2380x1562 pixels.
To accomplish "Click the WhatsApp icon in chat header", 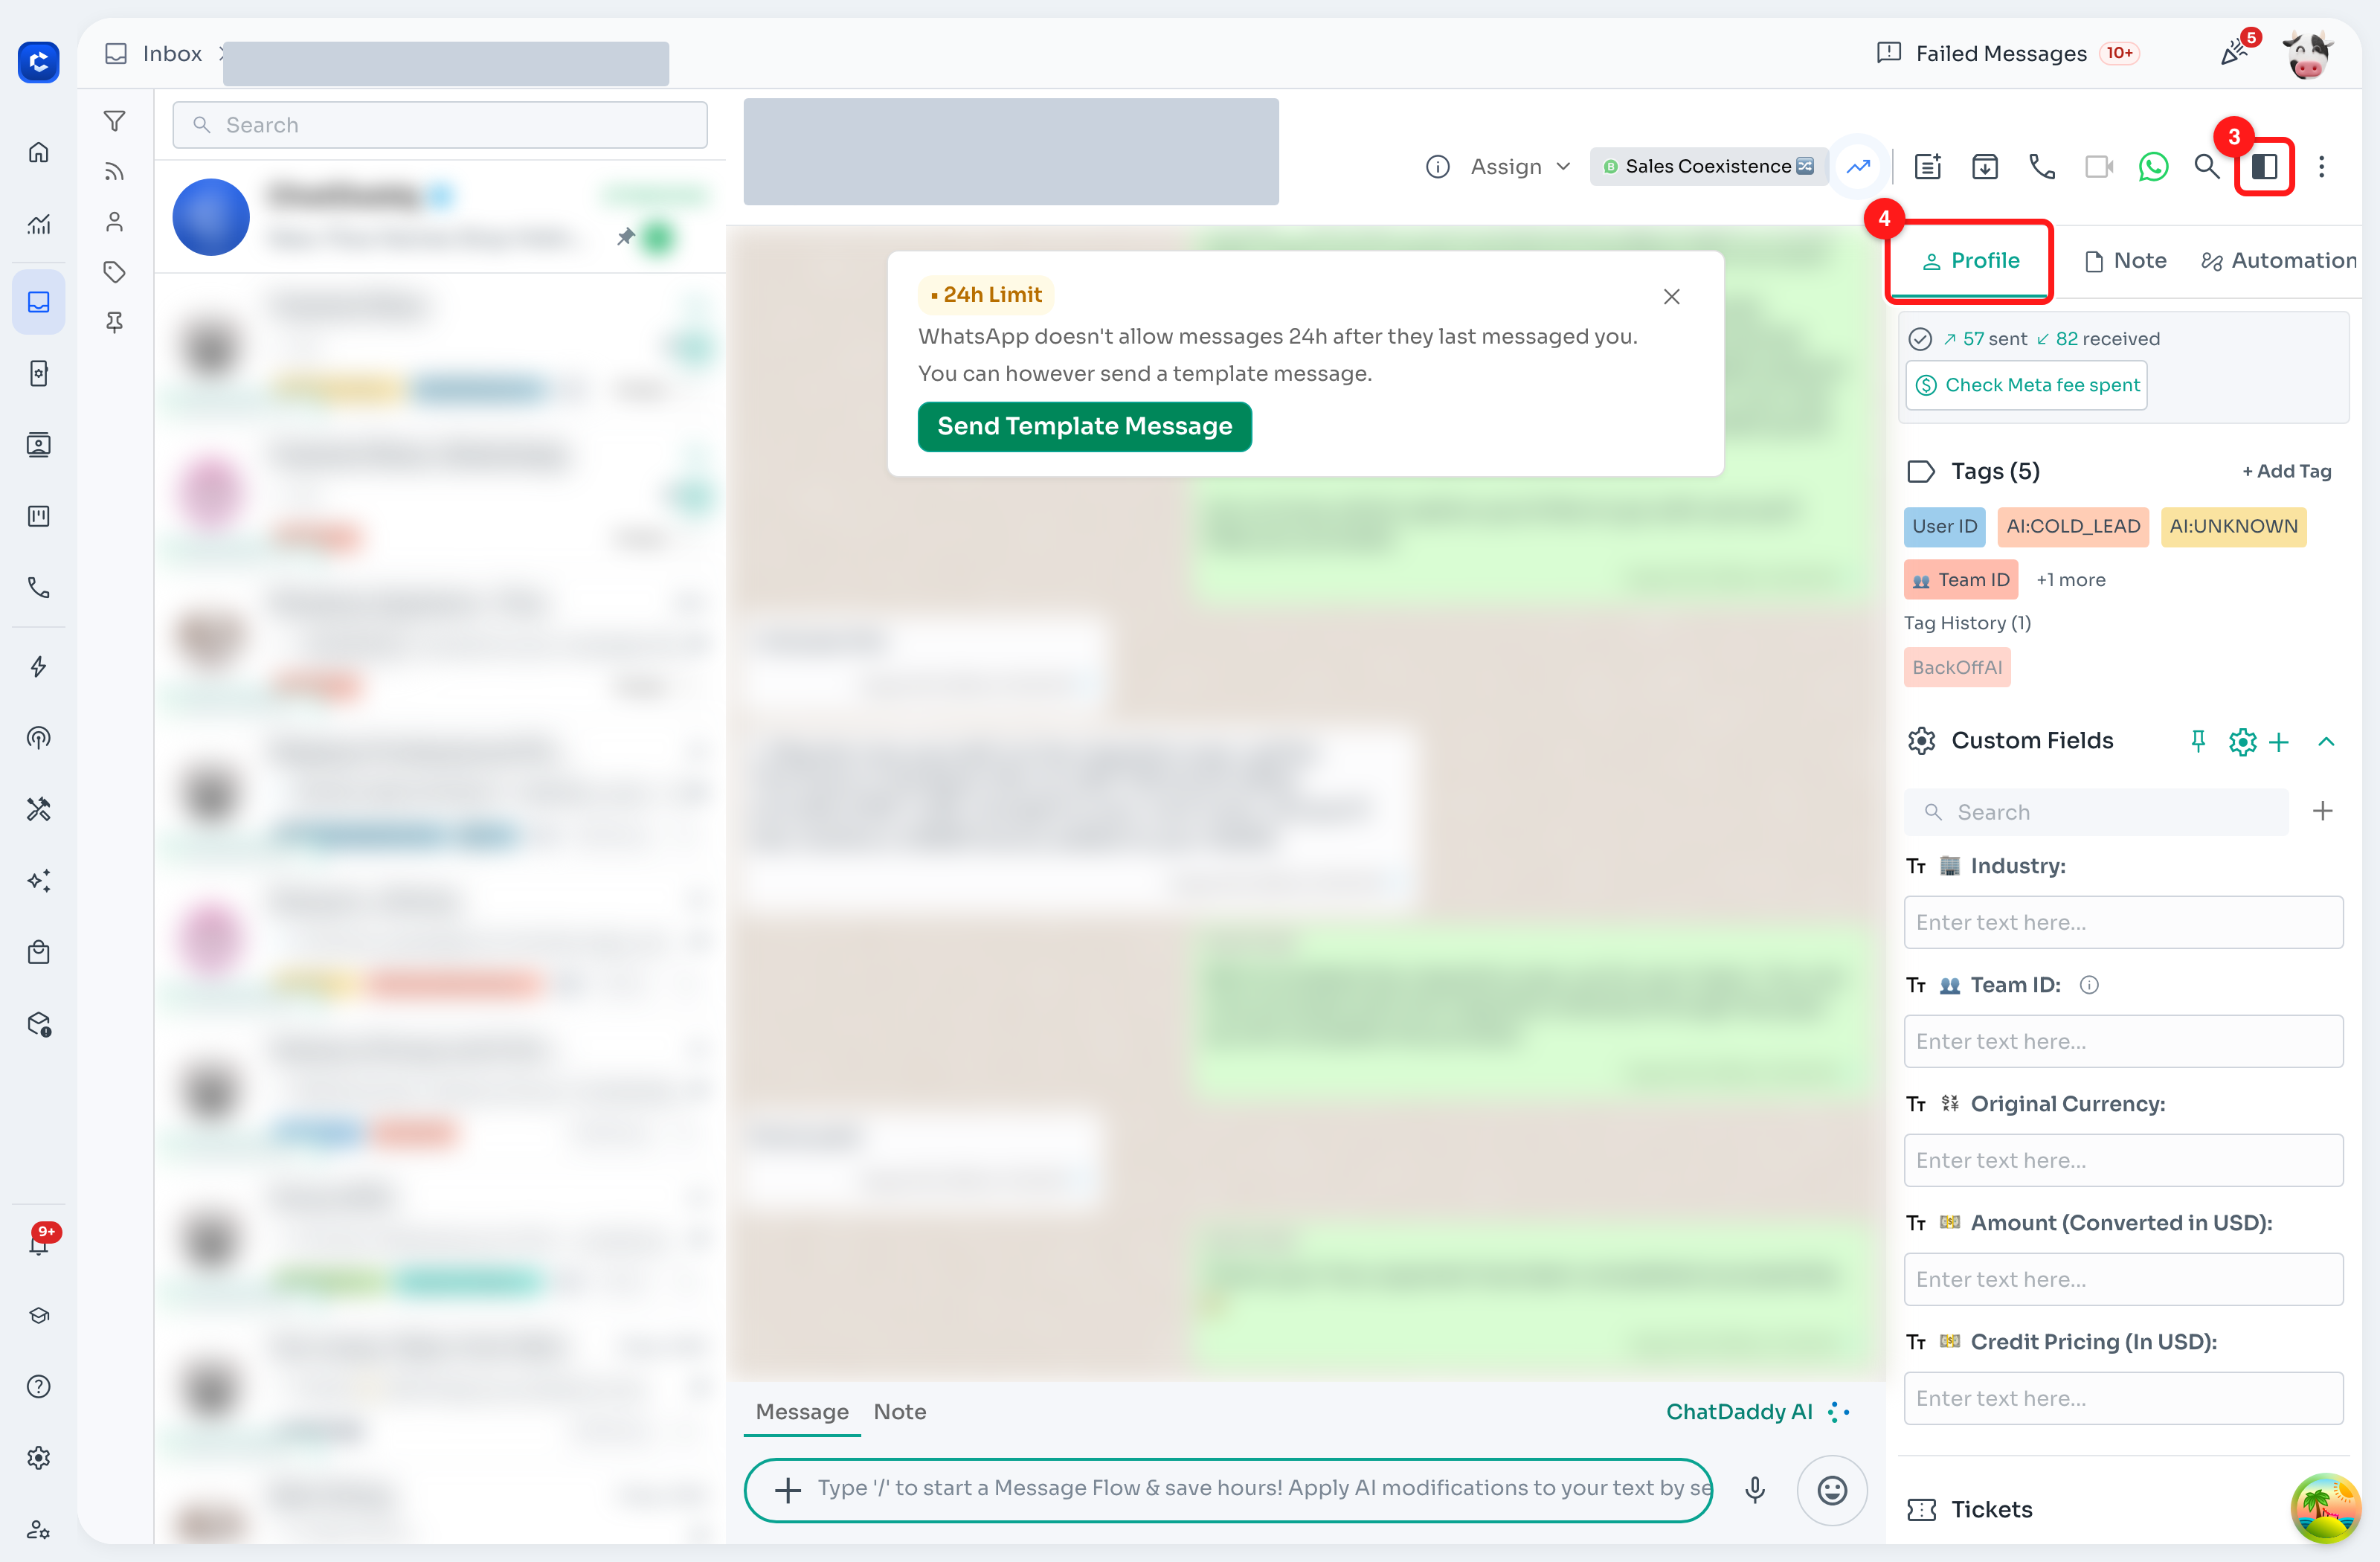I will 2153,166.
